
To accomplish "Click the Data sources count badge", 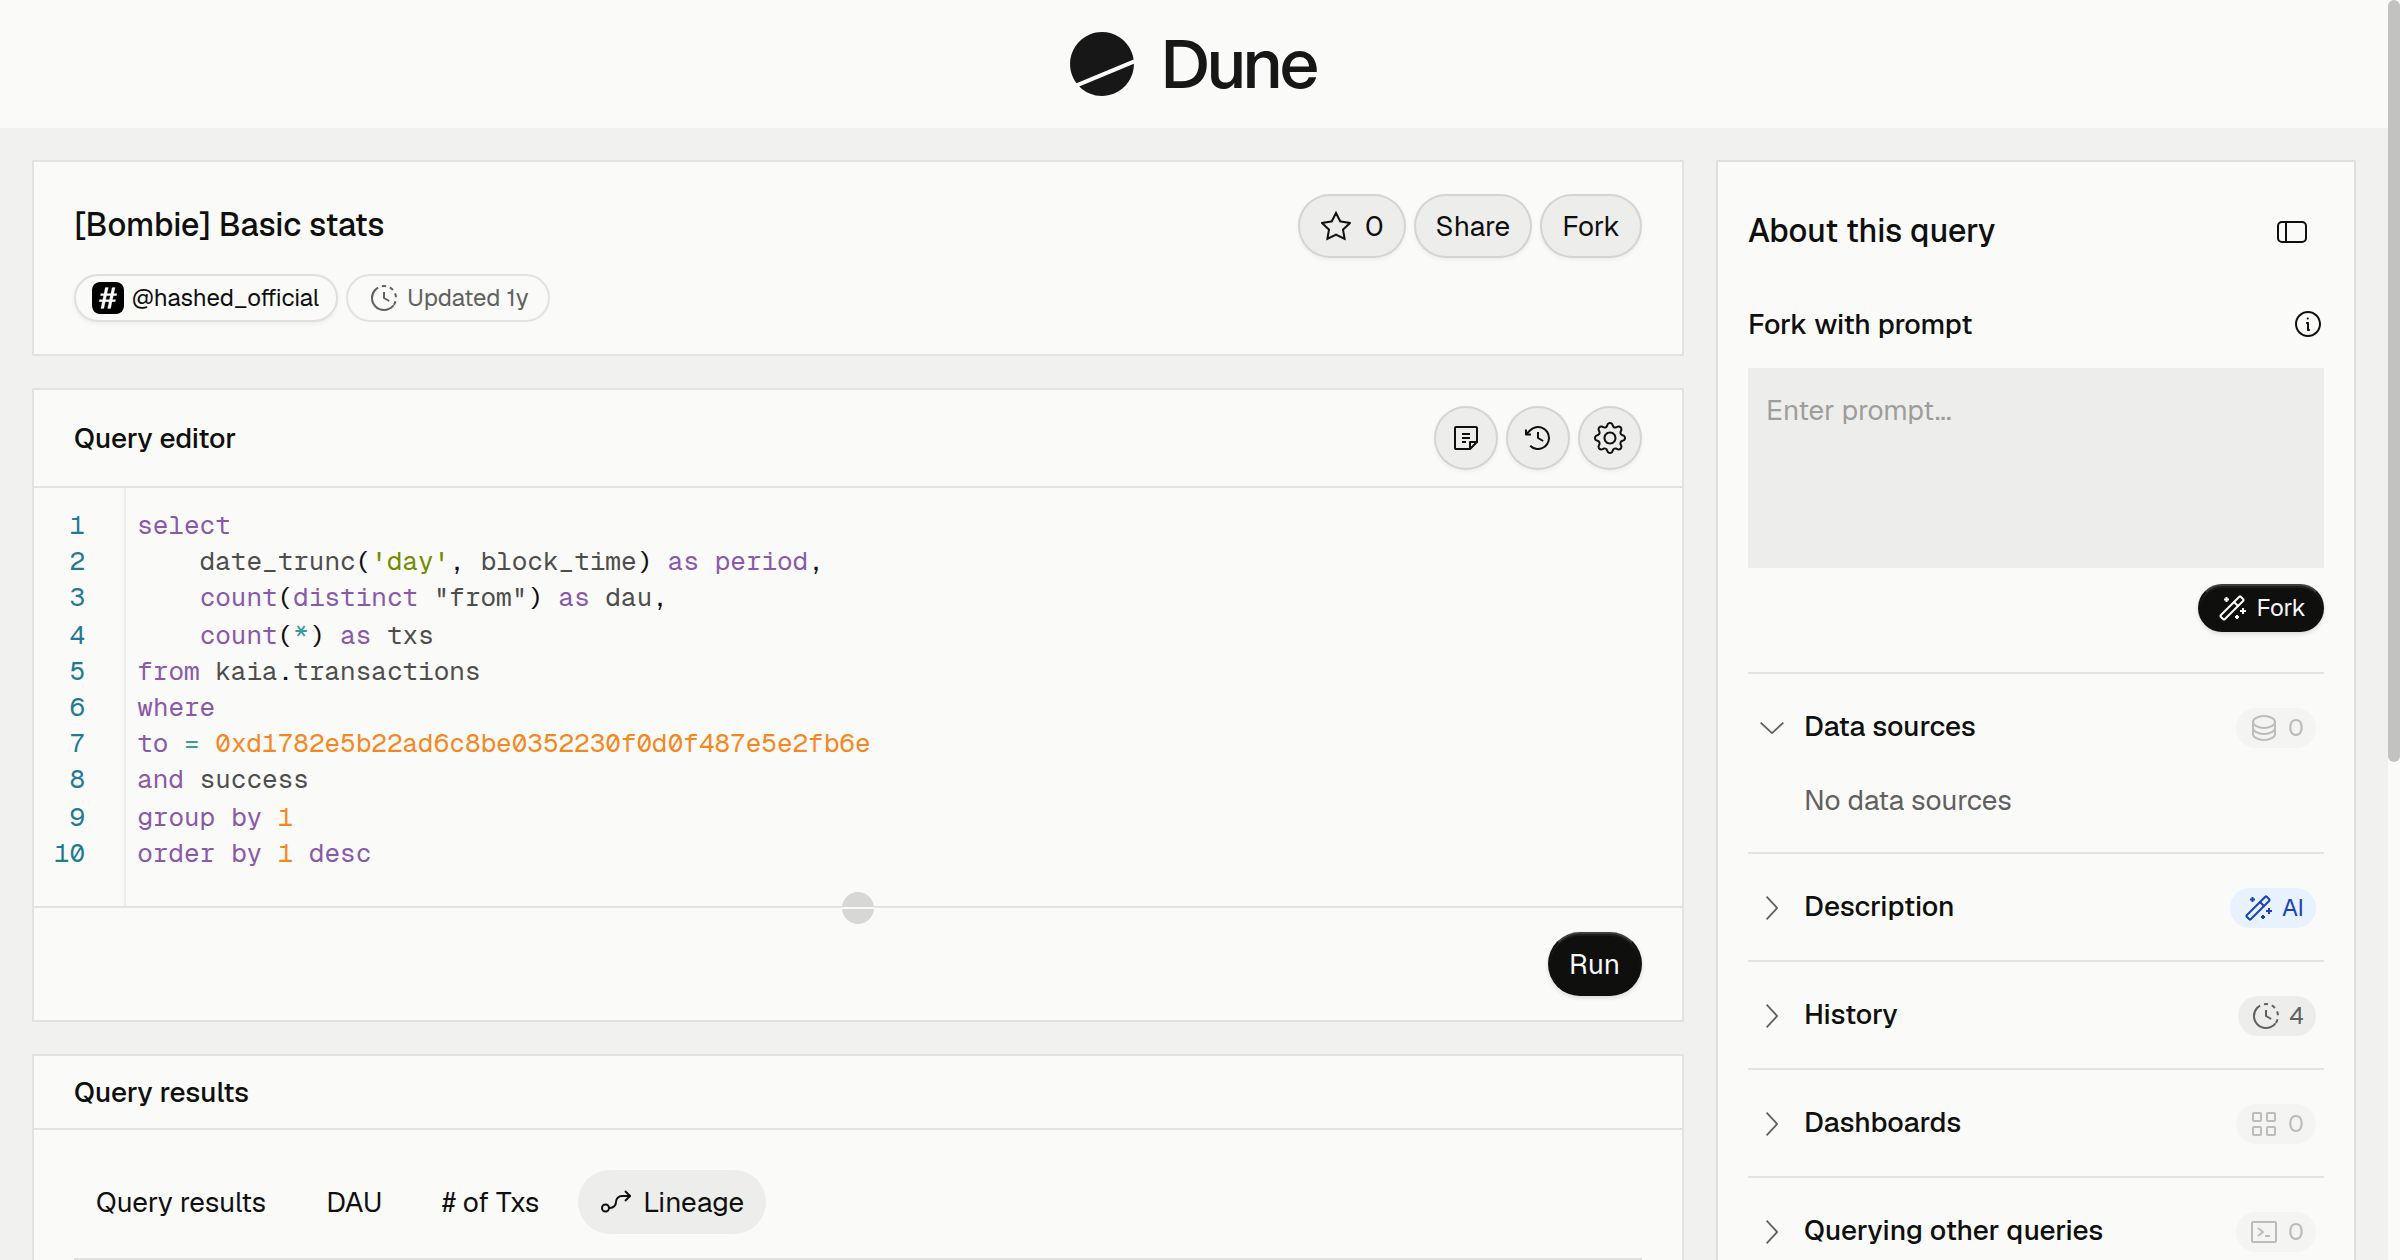I will (2276, 727).
